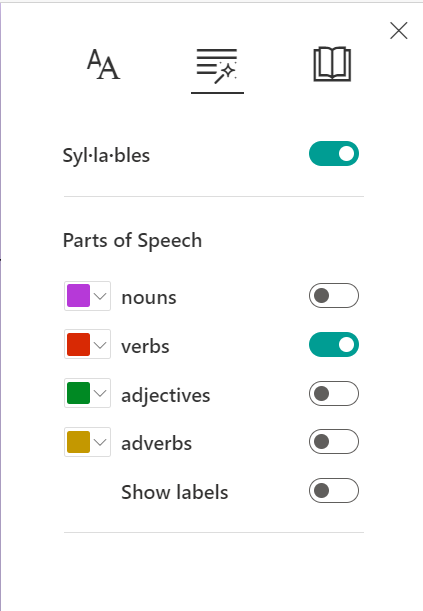
Task: Select the Grammar Options tab icon
Action: click(217, 66)
